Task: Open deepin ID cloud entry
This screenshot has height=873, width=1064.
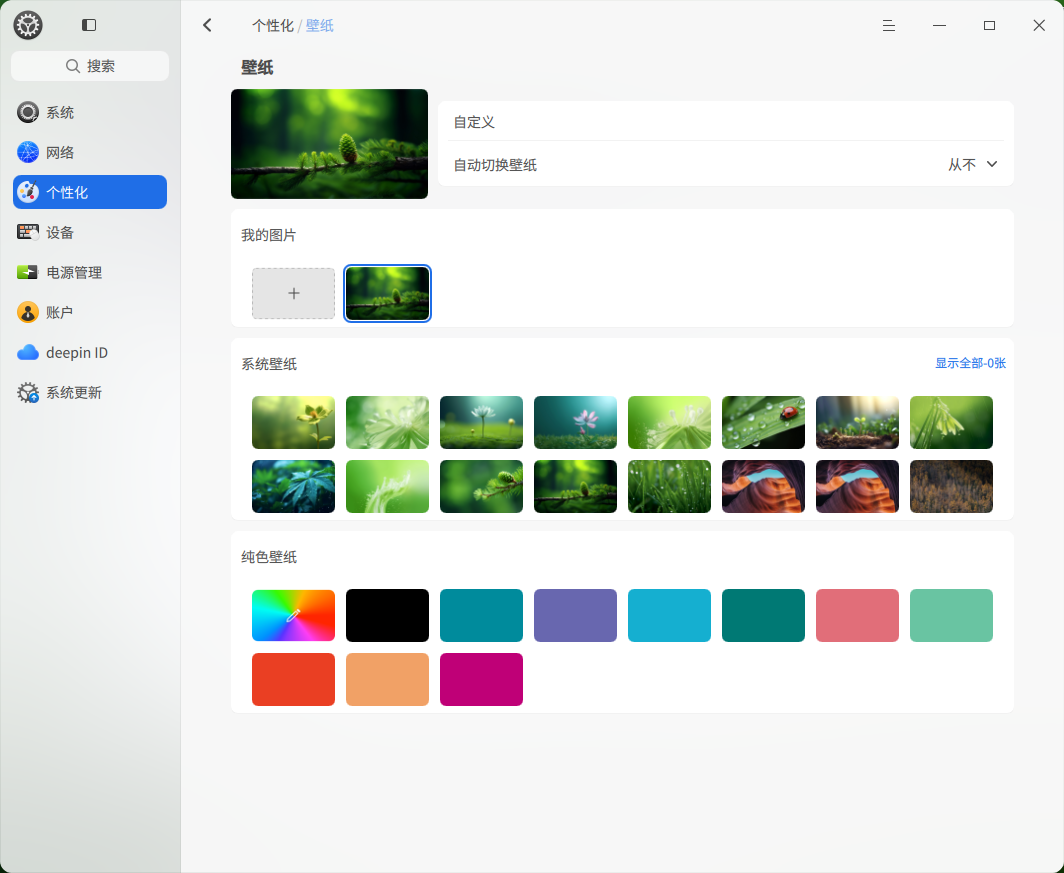Action: (x=90, y=352)
